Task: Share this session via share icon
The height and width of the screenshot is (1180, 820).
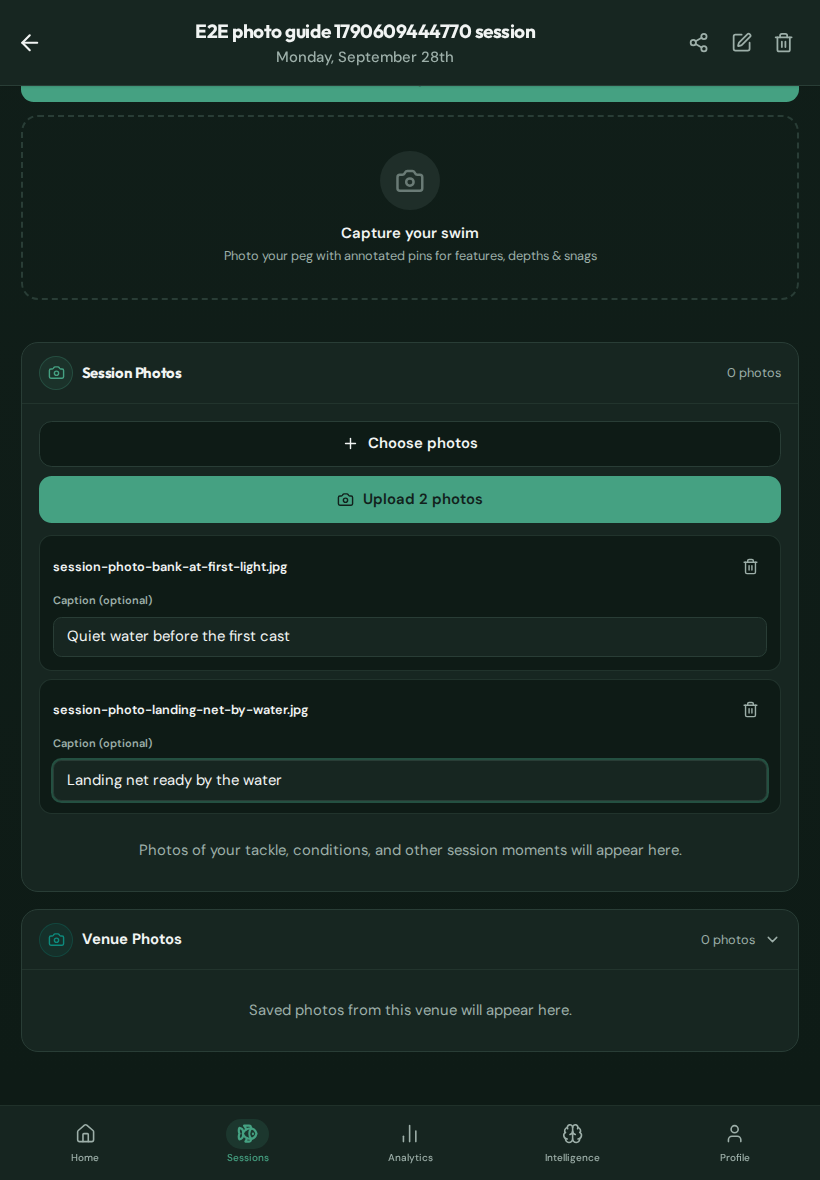Action: pyautogui.click(x=698, y=43)
